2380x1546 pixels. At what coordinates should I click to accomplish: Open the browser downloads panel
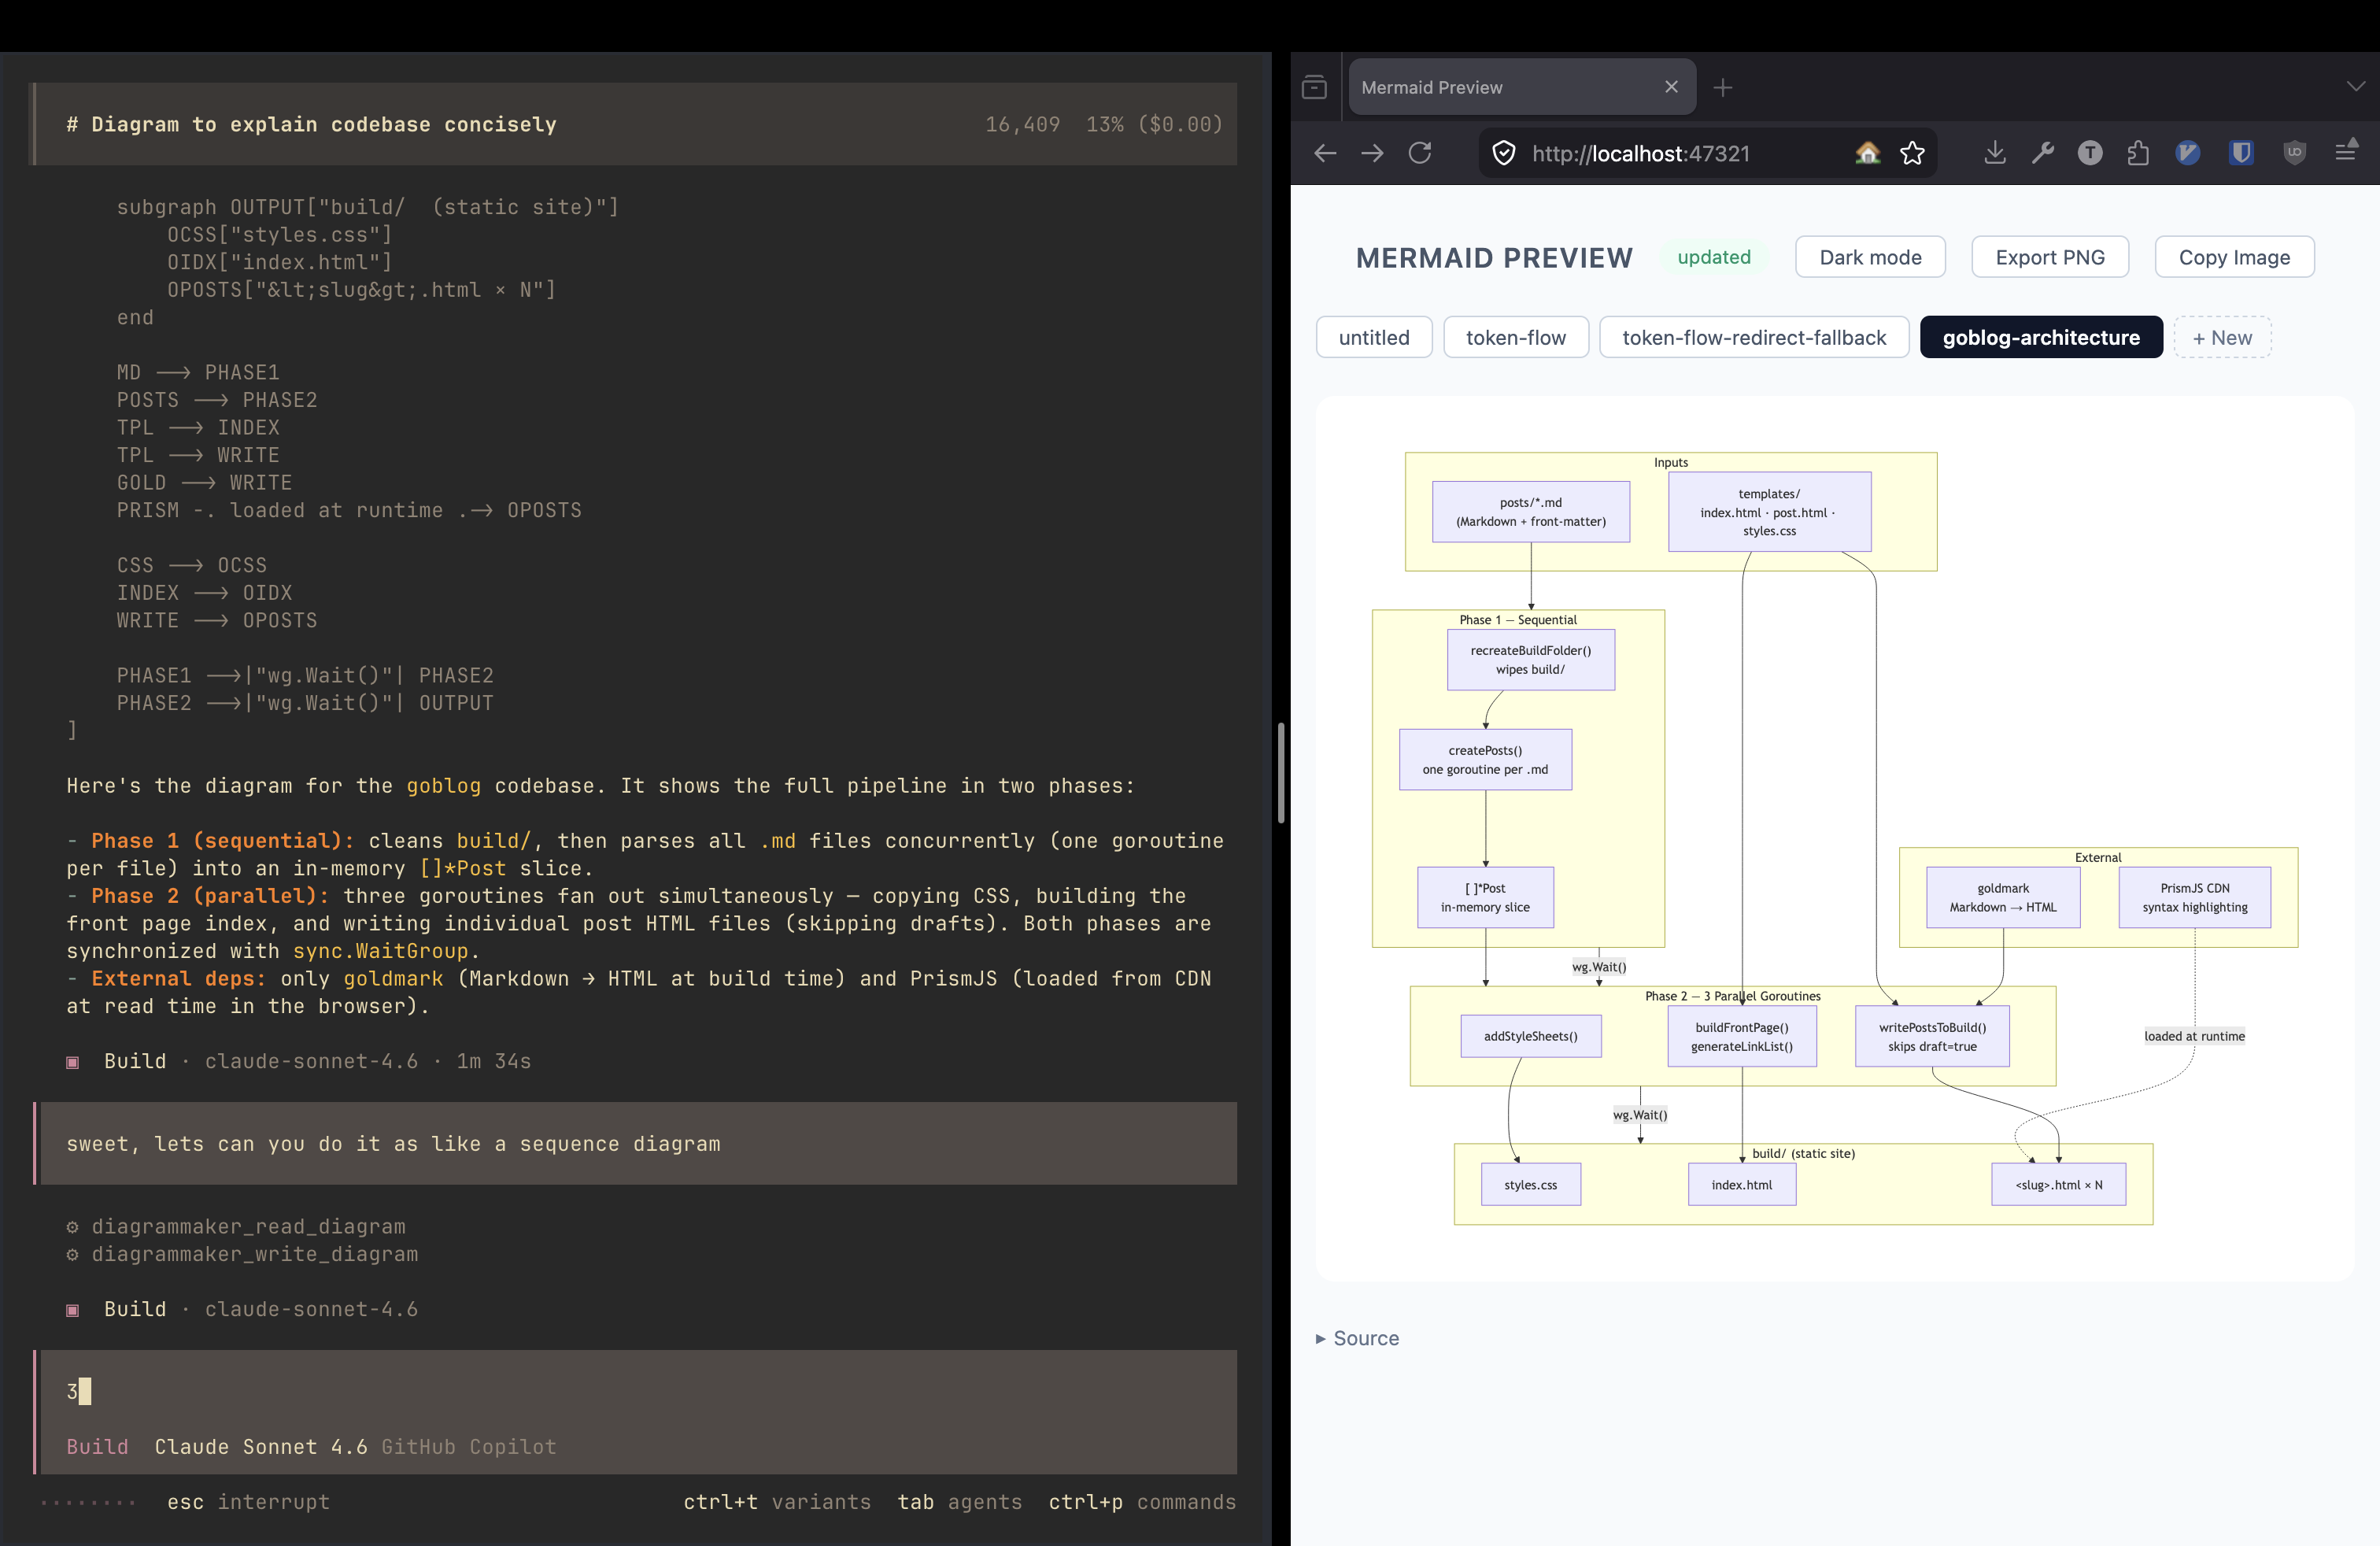pyautogui.click(x=1995, y=153)
